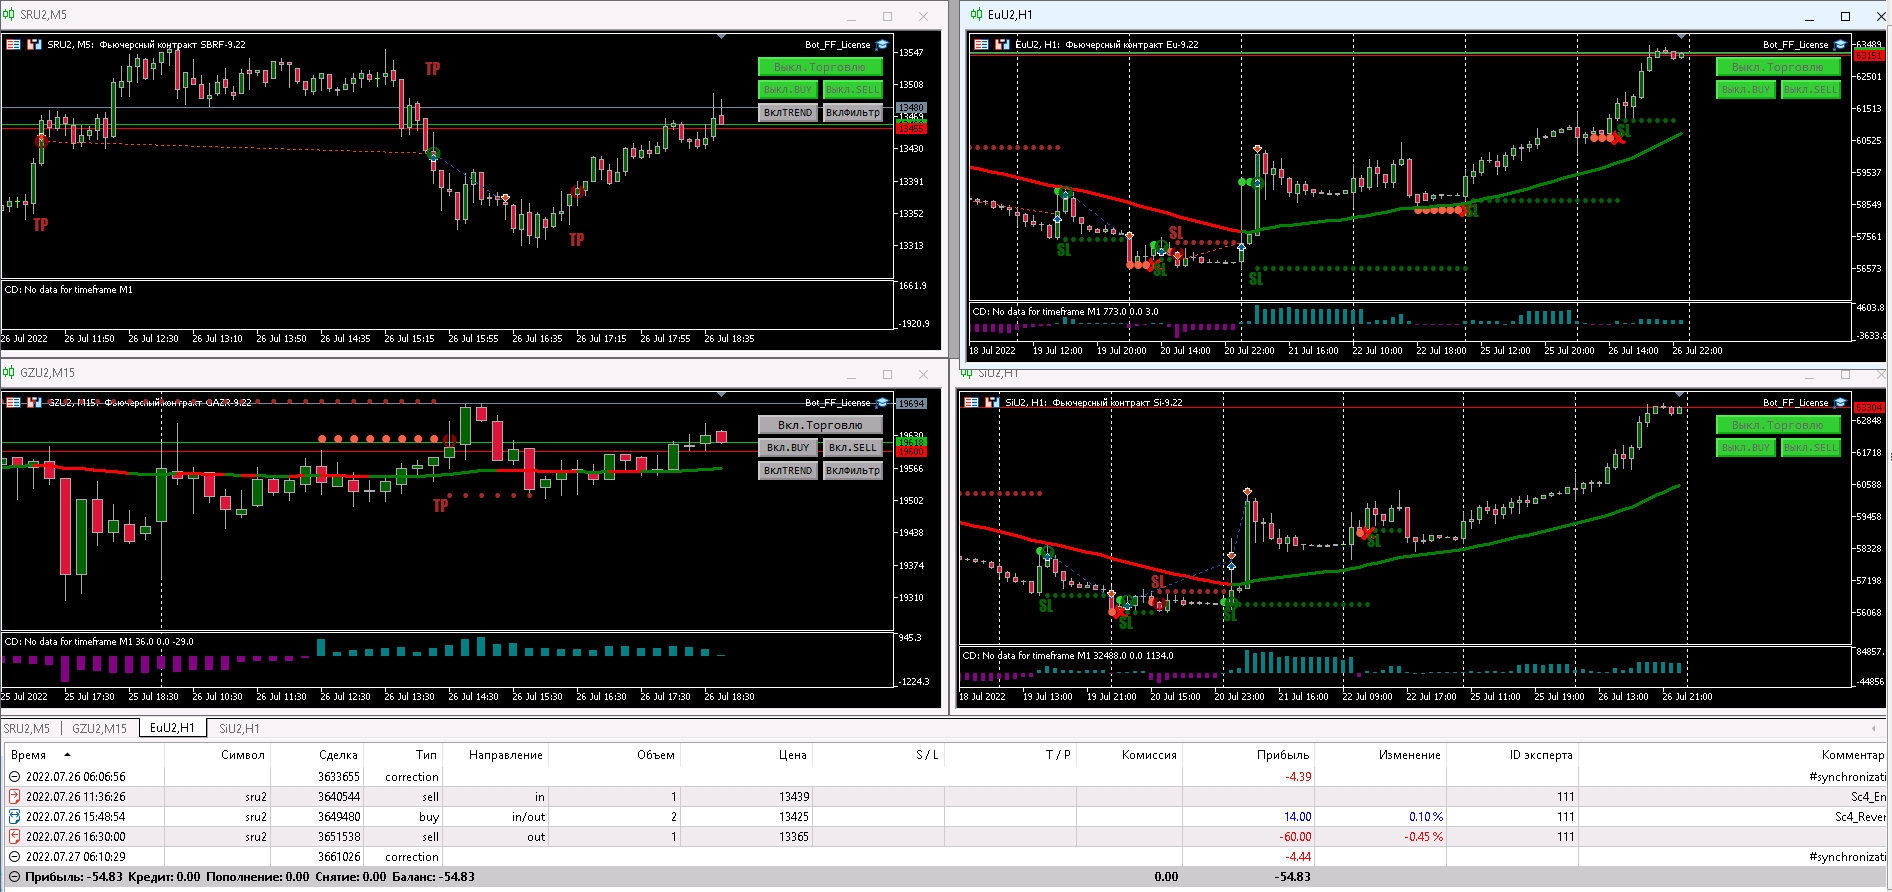Click the sell-in deal icon for 11:36:26 row
1892x892 pixels.
click(14, 797)
